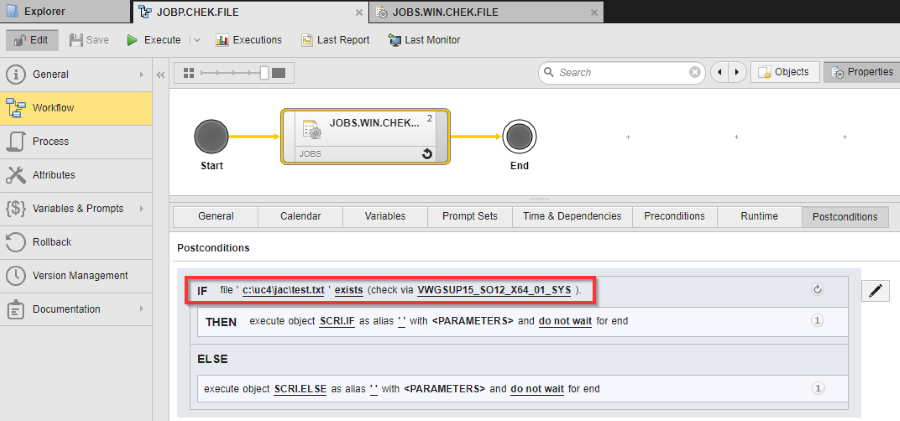The width and height of the screenshot is (900, 421).
Task: Adjust the workflow zoom slider handle
Action: tap(265, 73)
